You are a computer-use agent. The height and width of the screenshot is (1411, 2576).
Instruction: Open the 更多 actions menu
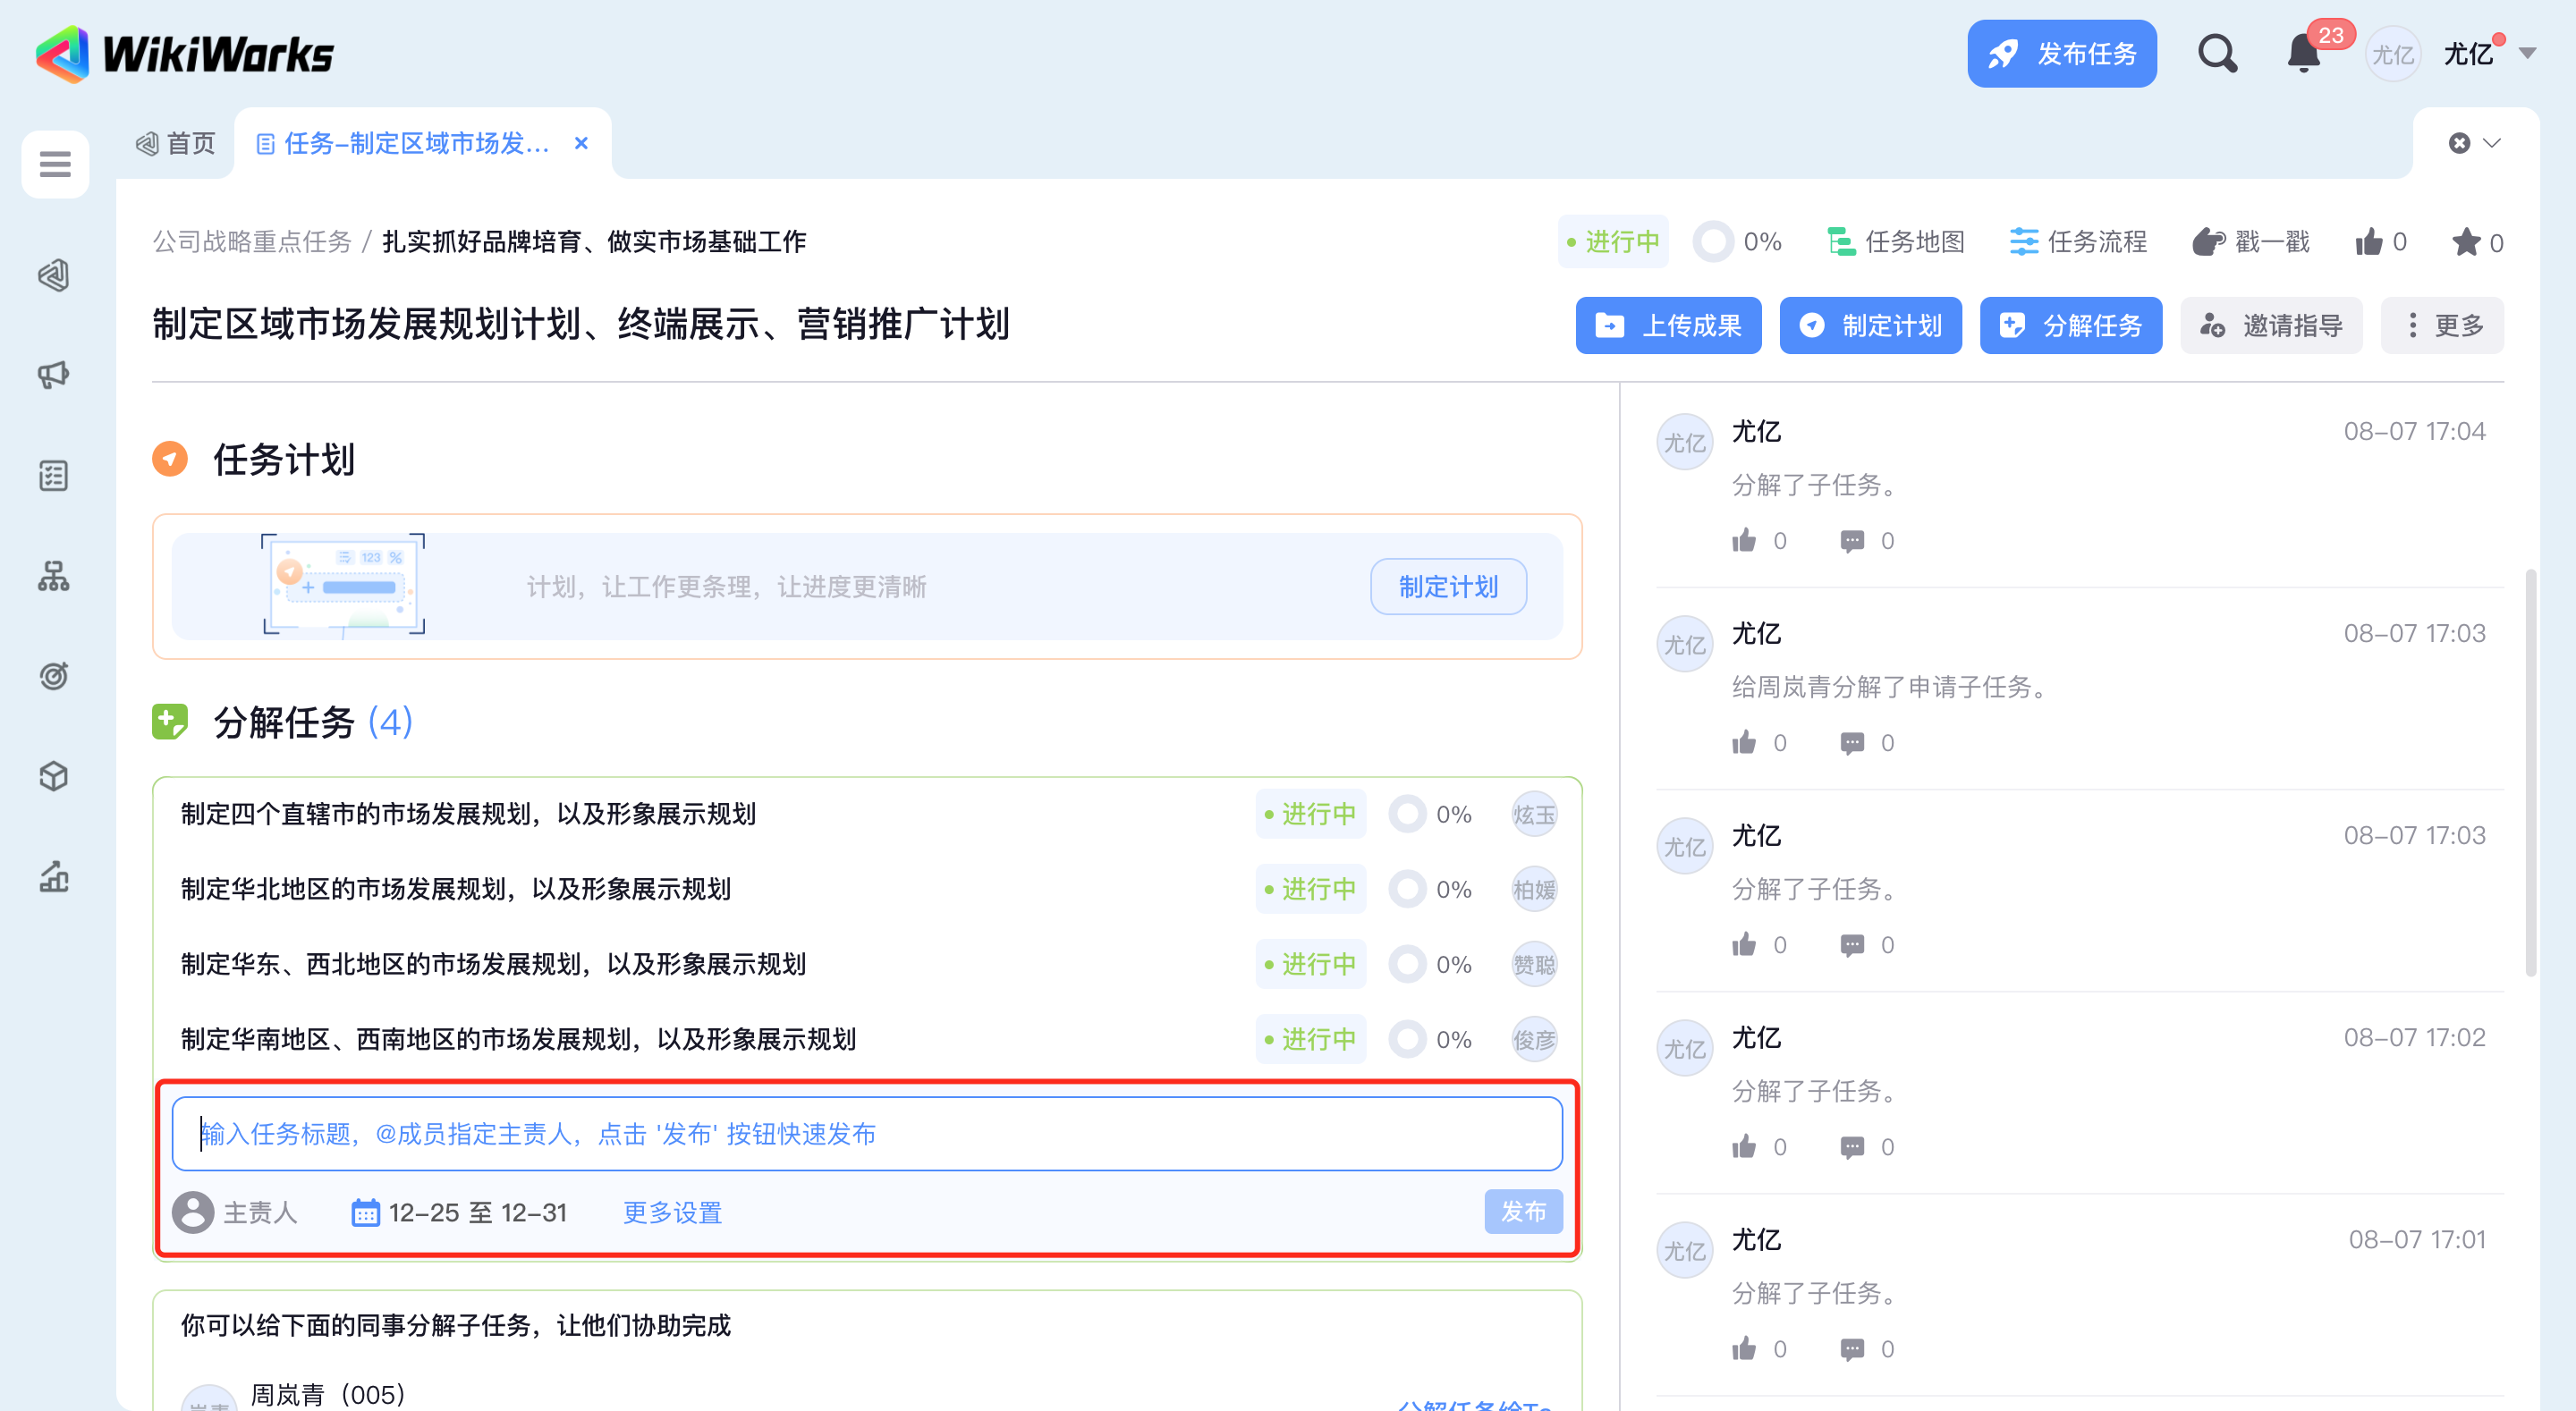point(2442,325)
